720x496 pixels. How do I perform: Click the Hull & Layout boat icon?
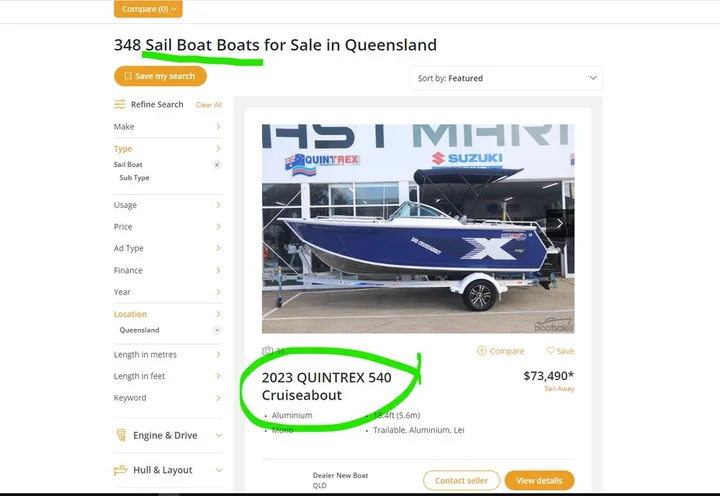(x=120, y=470)
